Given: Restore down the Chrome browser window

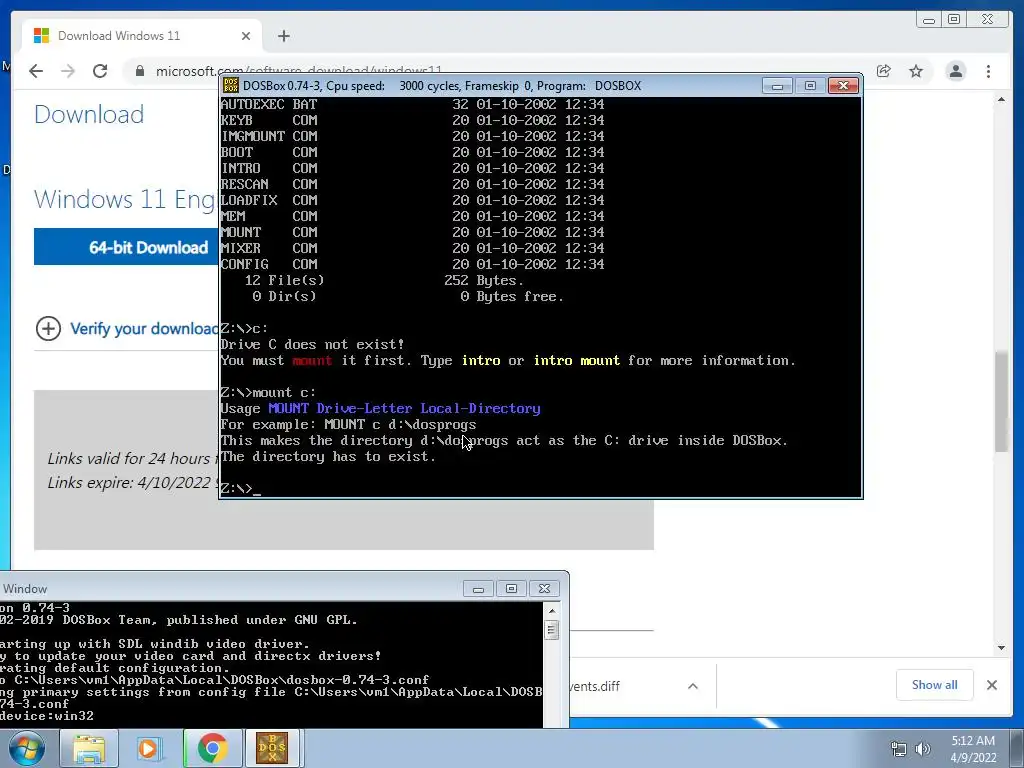Looking at the screenshot, I should [x=953, y=20].
